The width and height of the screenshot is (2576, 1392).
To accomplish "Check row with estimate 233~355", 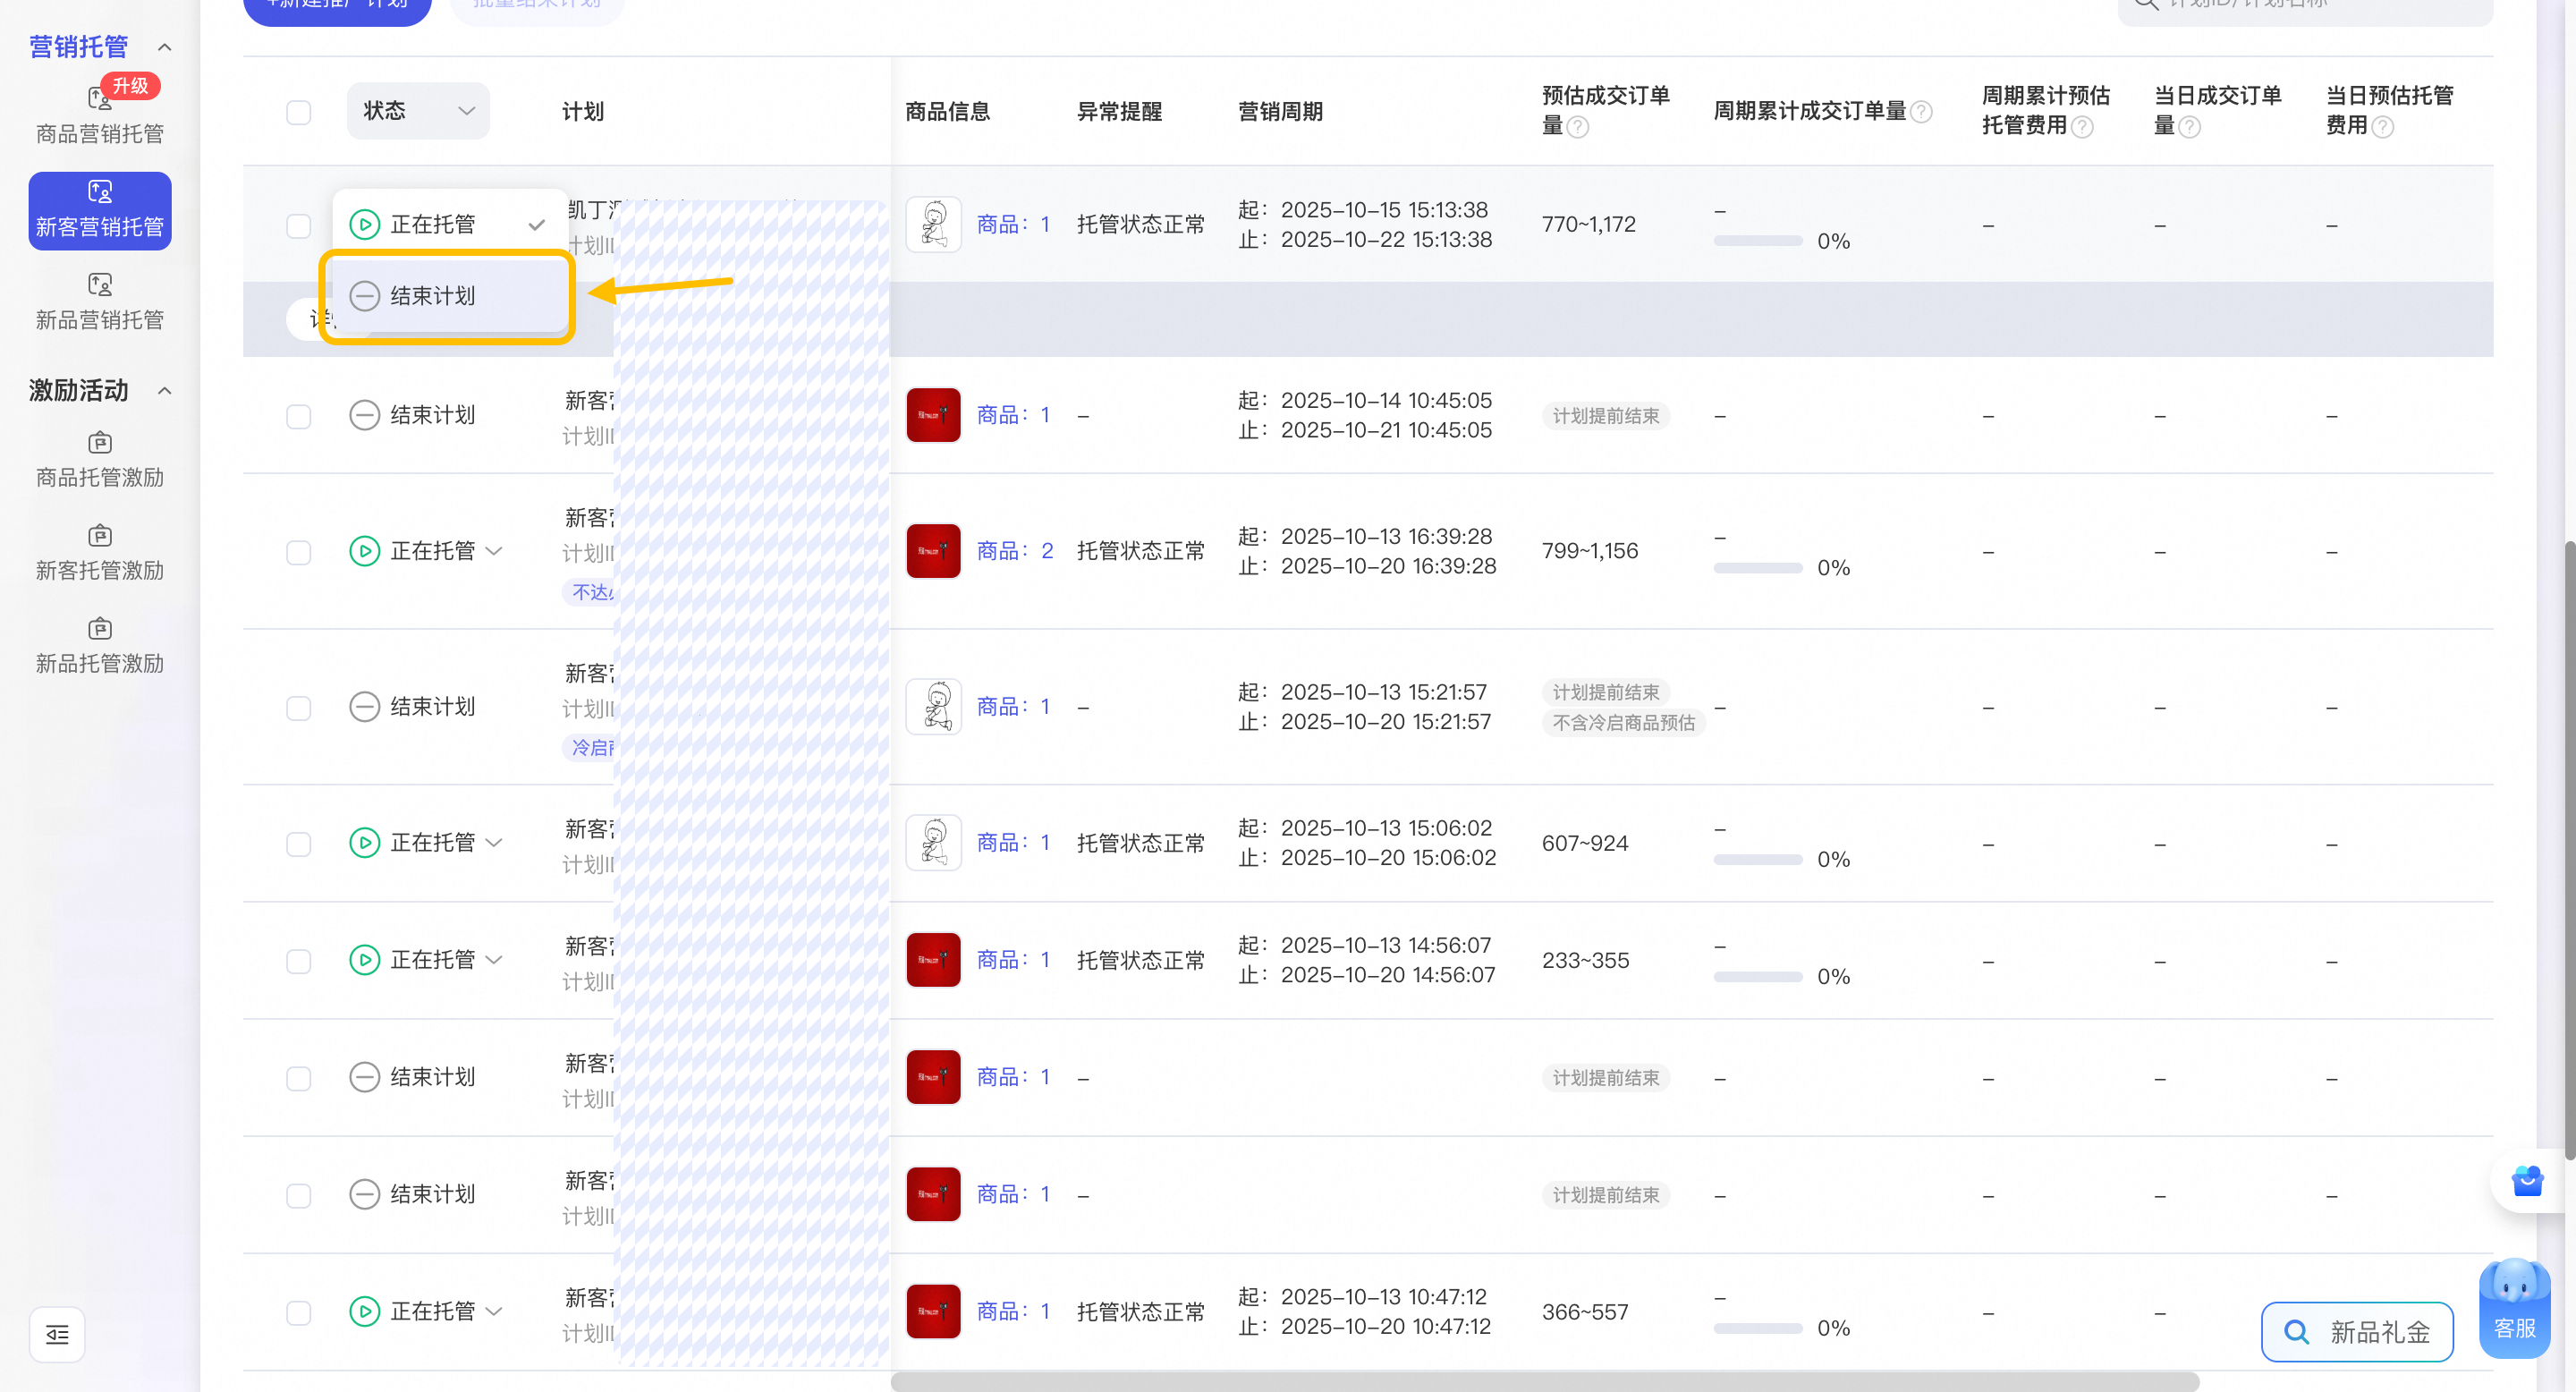I will click(x=298, y=961).
